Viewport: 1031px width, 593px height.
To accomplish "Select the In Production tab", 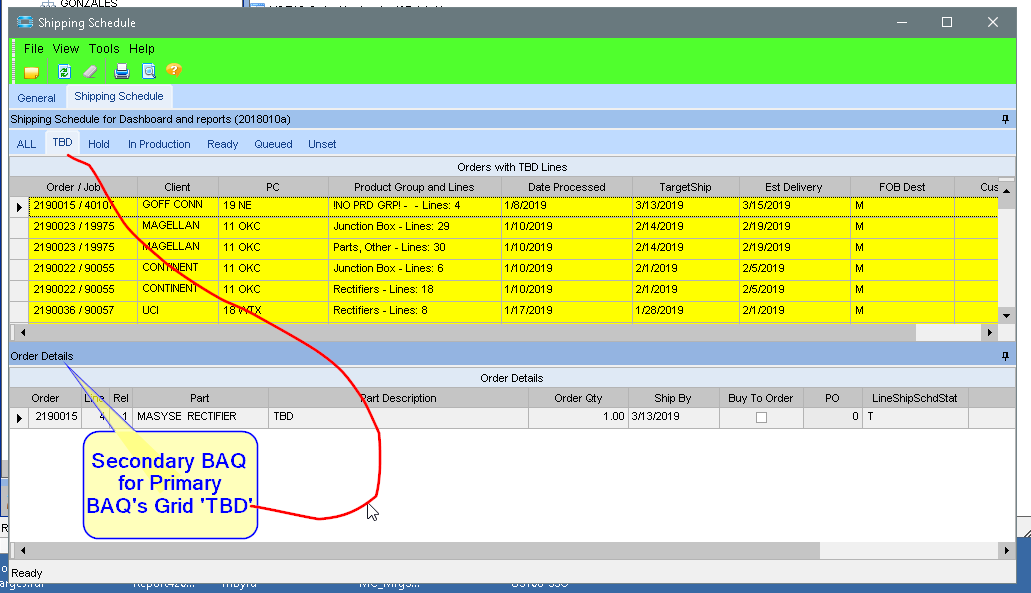I will point(159,144).
